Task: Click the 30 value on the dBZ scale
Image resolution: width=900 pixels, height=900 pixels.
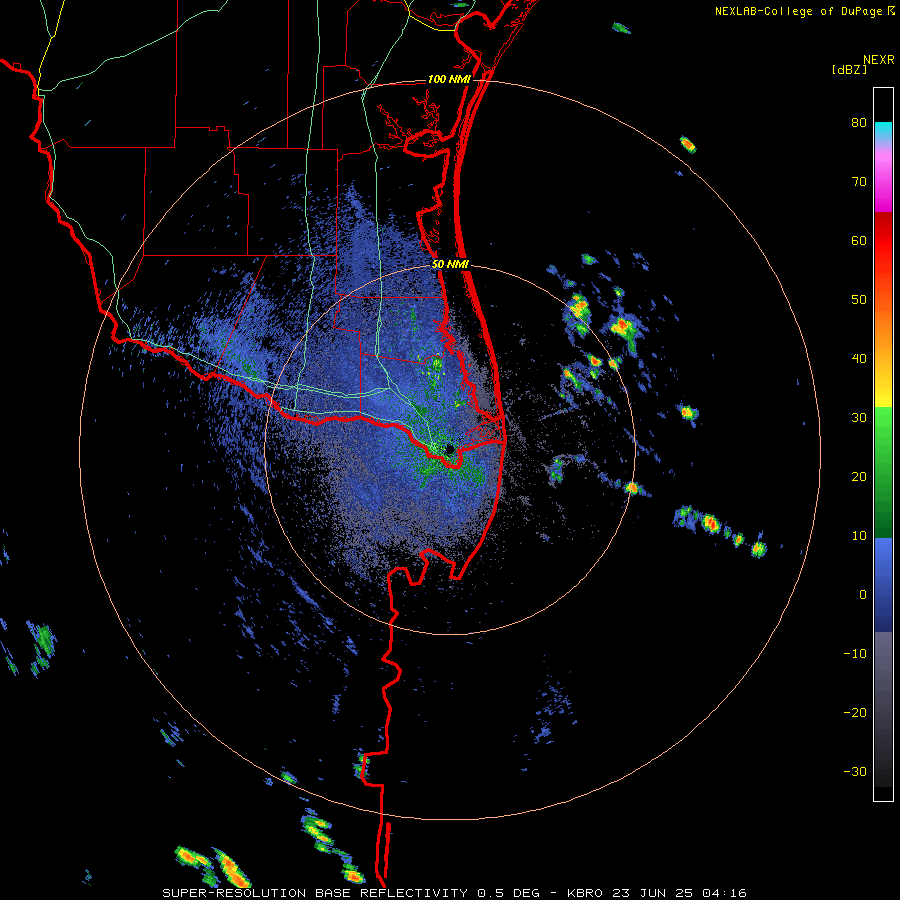Action: tap(859, 418)
